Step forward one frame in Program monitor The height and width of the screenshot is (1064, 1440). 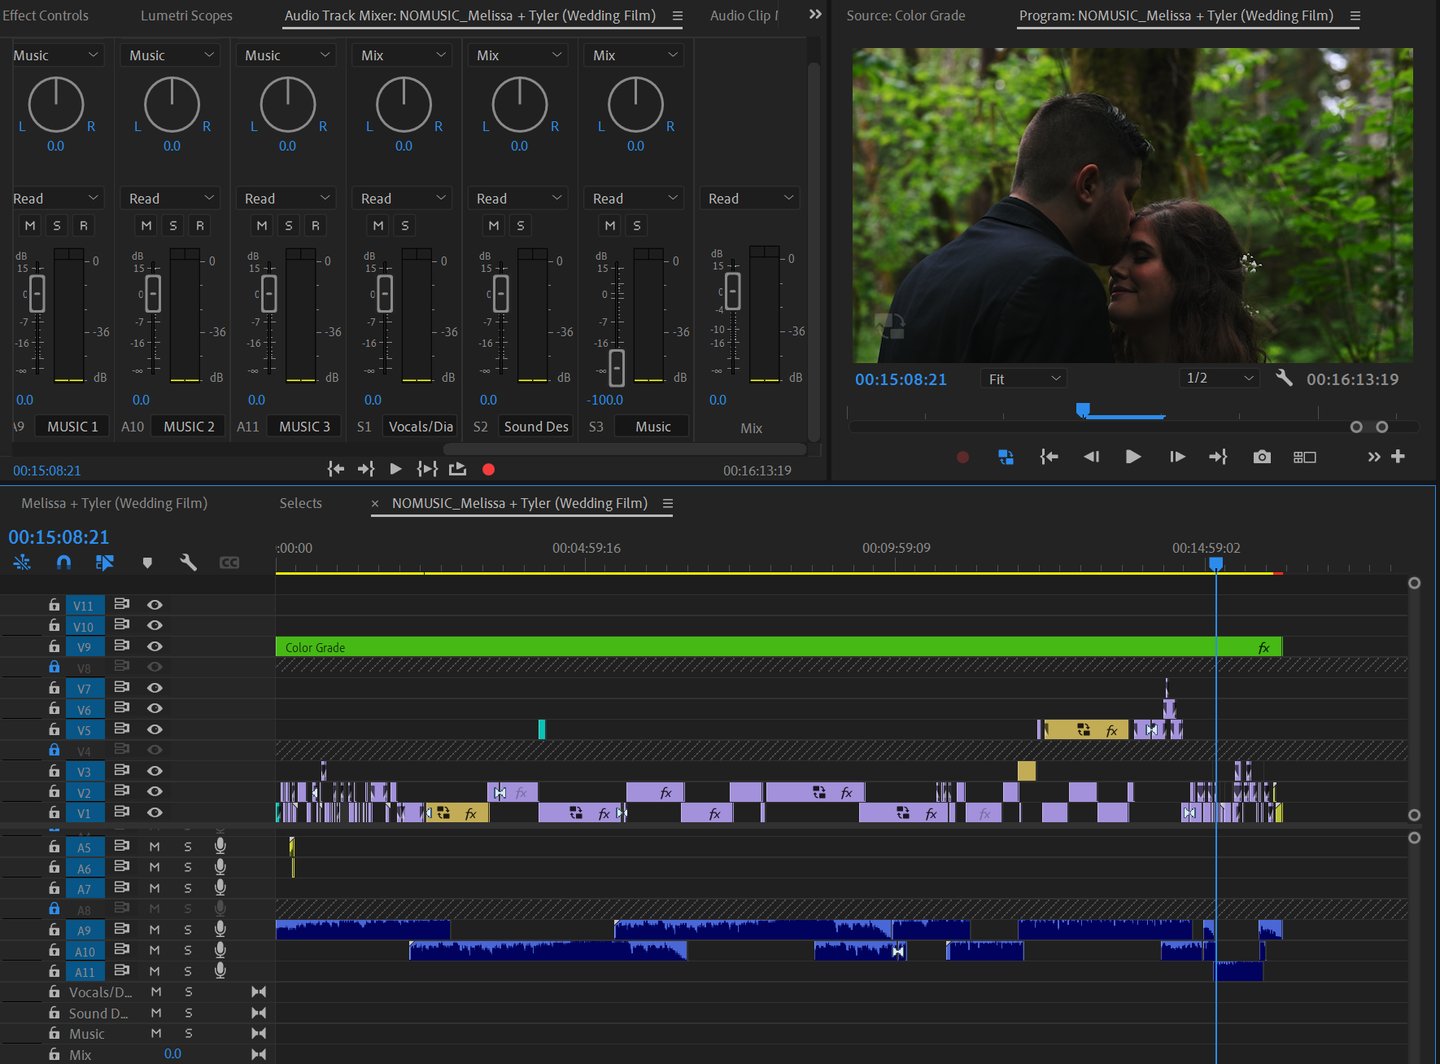point(1177,457)
